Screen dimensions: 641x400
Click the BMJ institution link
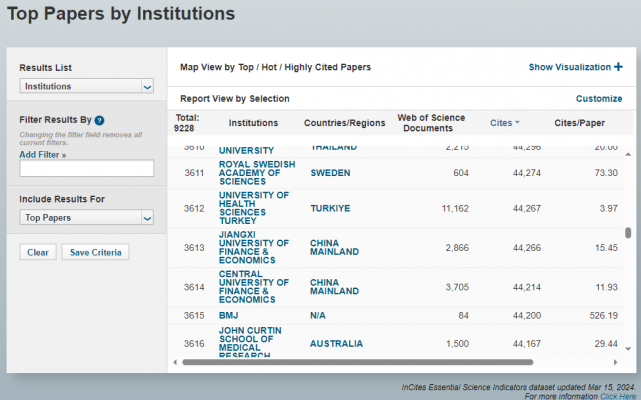229,315
